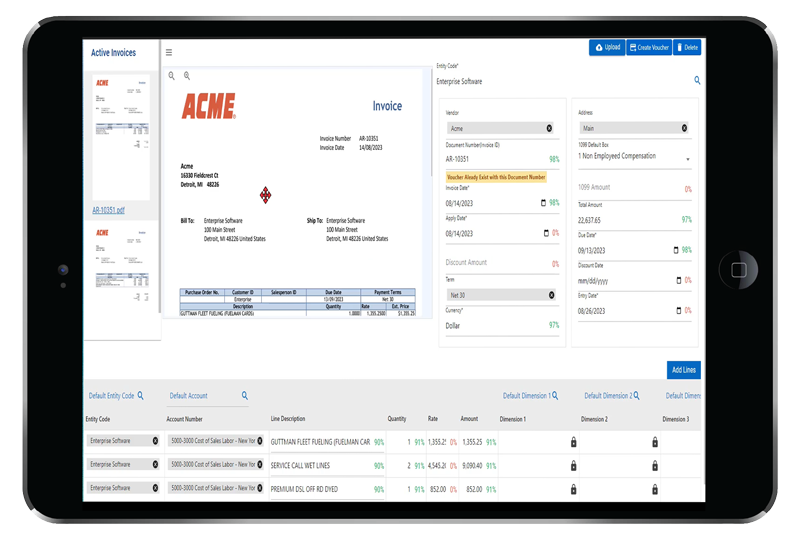The height and width of the screenshot is (545, 800).
Task: Clear entity code in GUTTMAN FLEET row
Action: click(156, 440)
